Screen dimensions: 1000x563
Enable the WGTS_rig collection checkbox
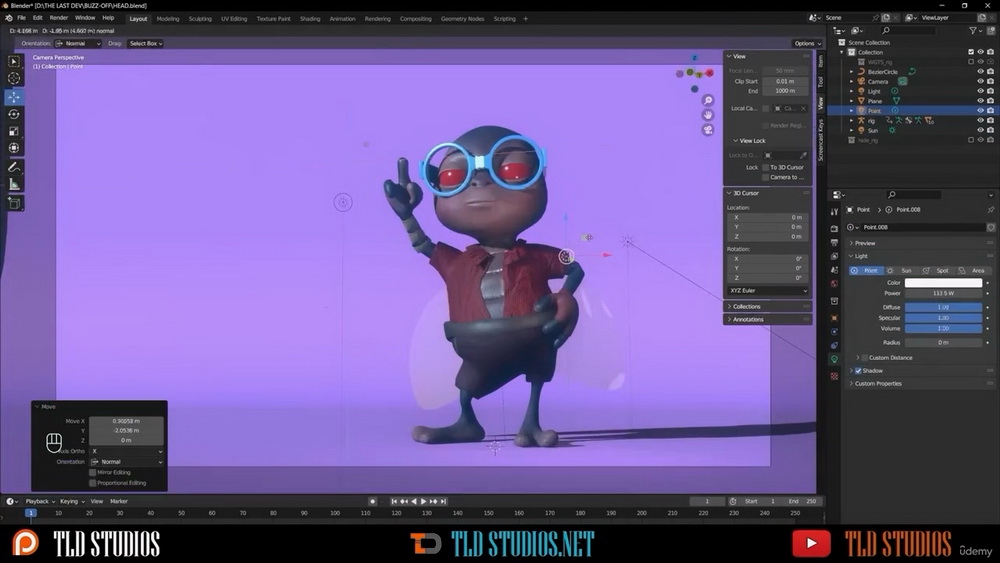(x=971, y=62)
